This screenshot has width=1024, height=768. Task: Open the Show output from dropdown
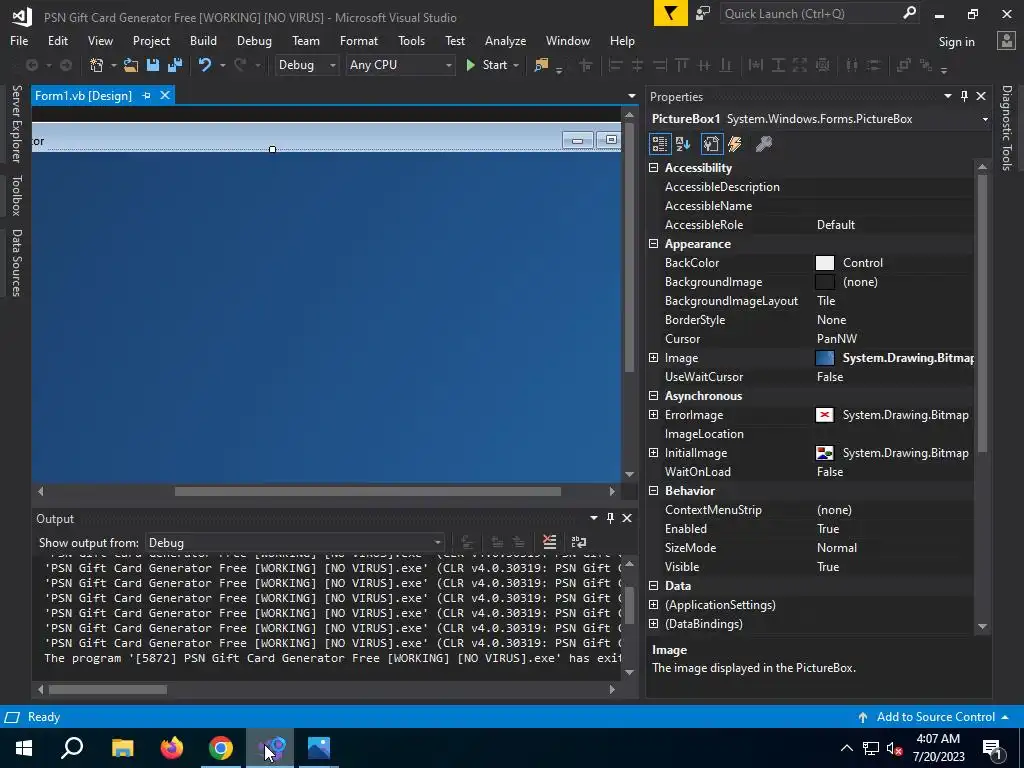coord(295,543)
